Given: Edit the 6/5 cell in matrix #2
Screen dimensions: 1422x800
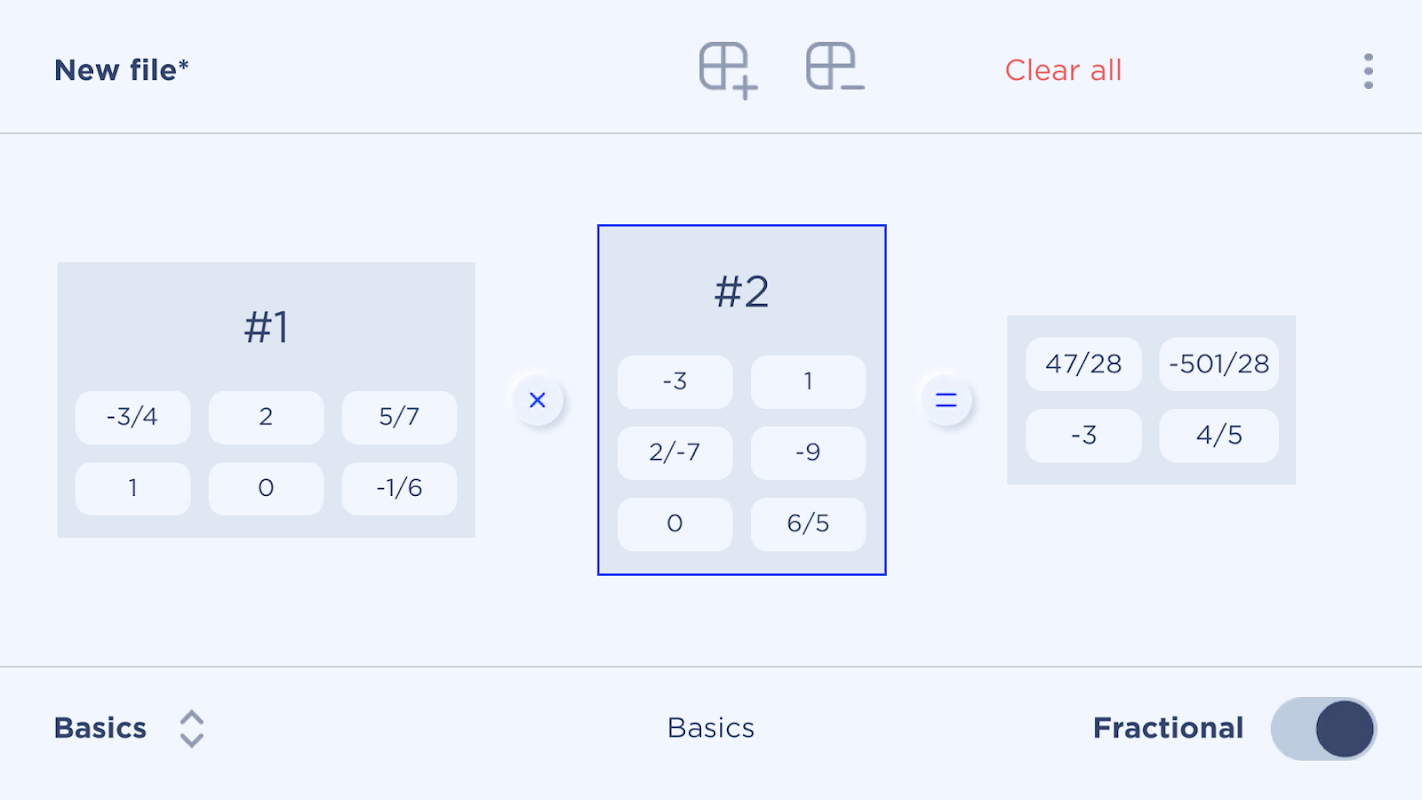Looking at the screenshot, I should pyautogui.click(x=808, y=523).
